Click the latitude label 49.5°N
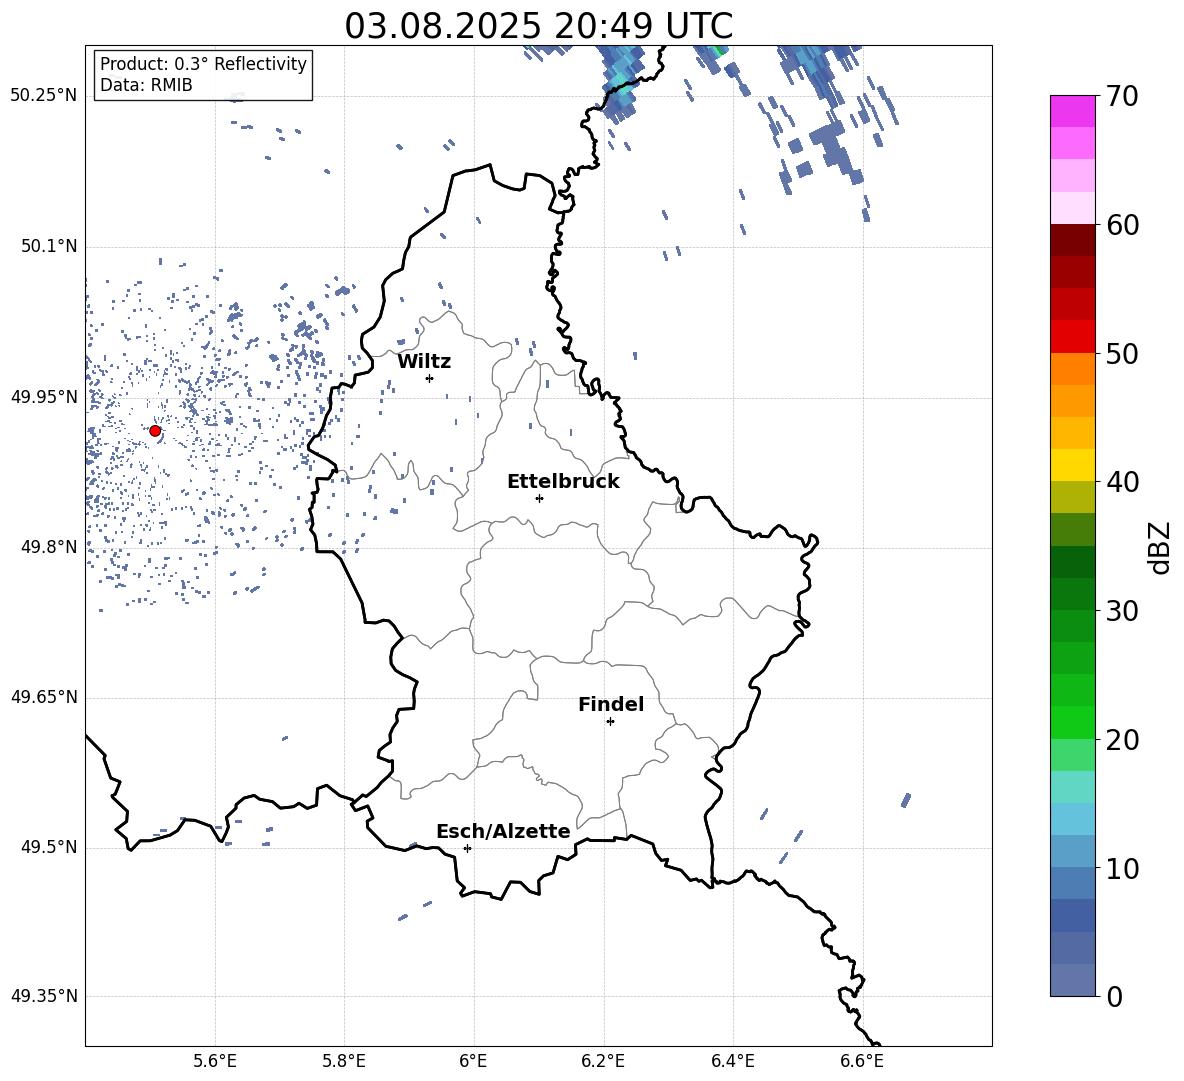Screen dimensions: 1184x1081 [x=49, y=847]
